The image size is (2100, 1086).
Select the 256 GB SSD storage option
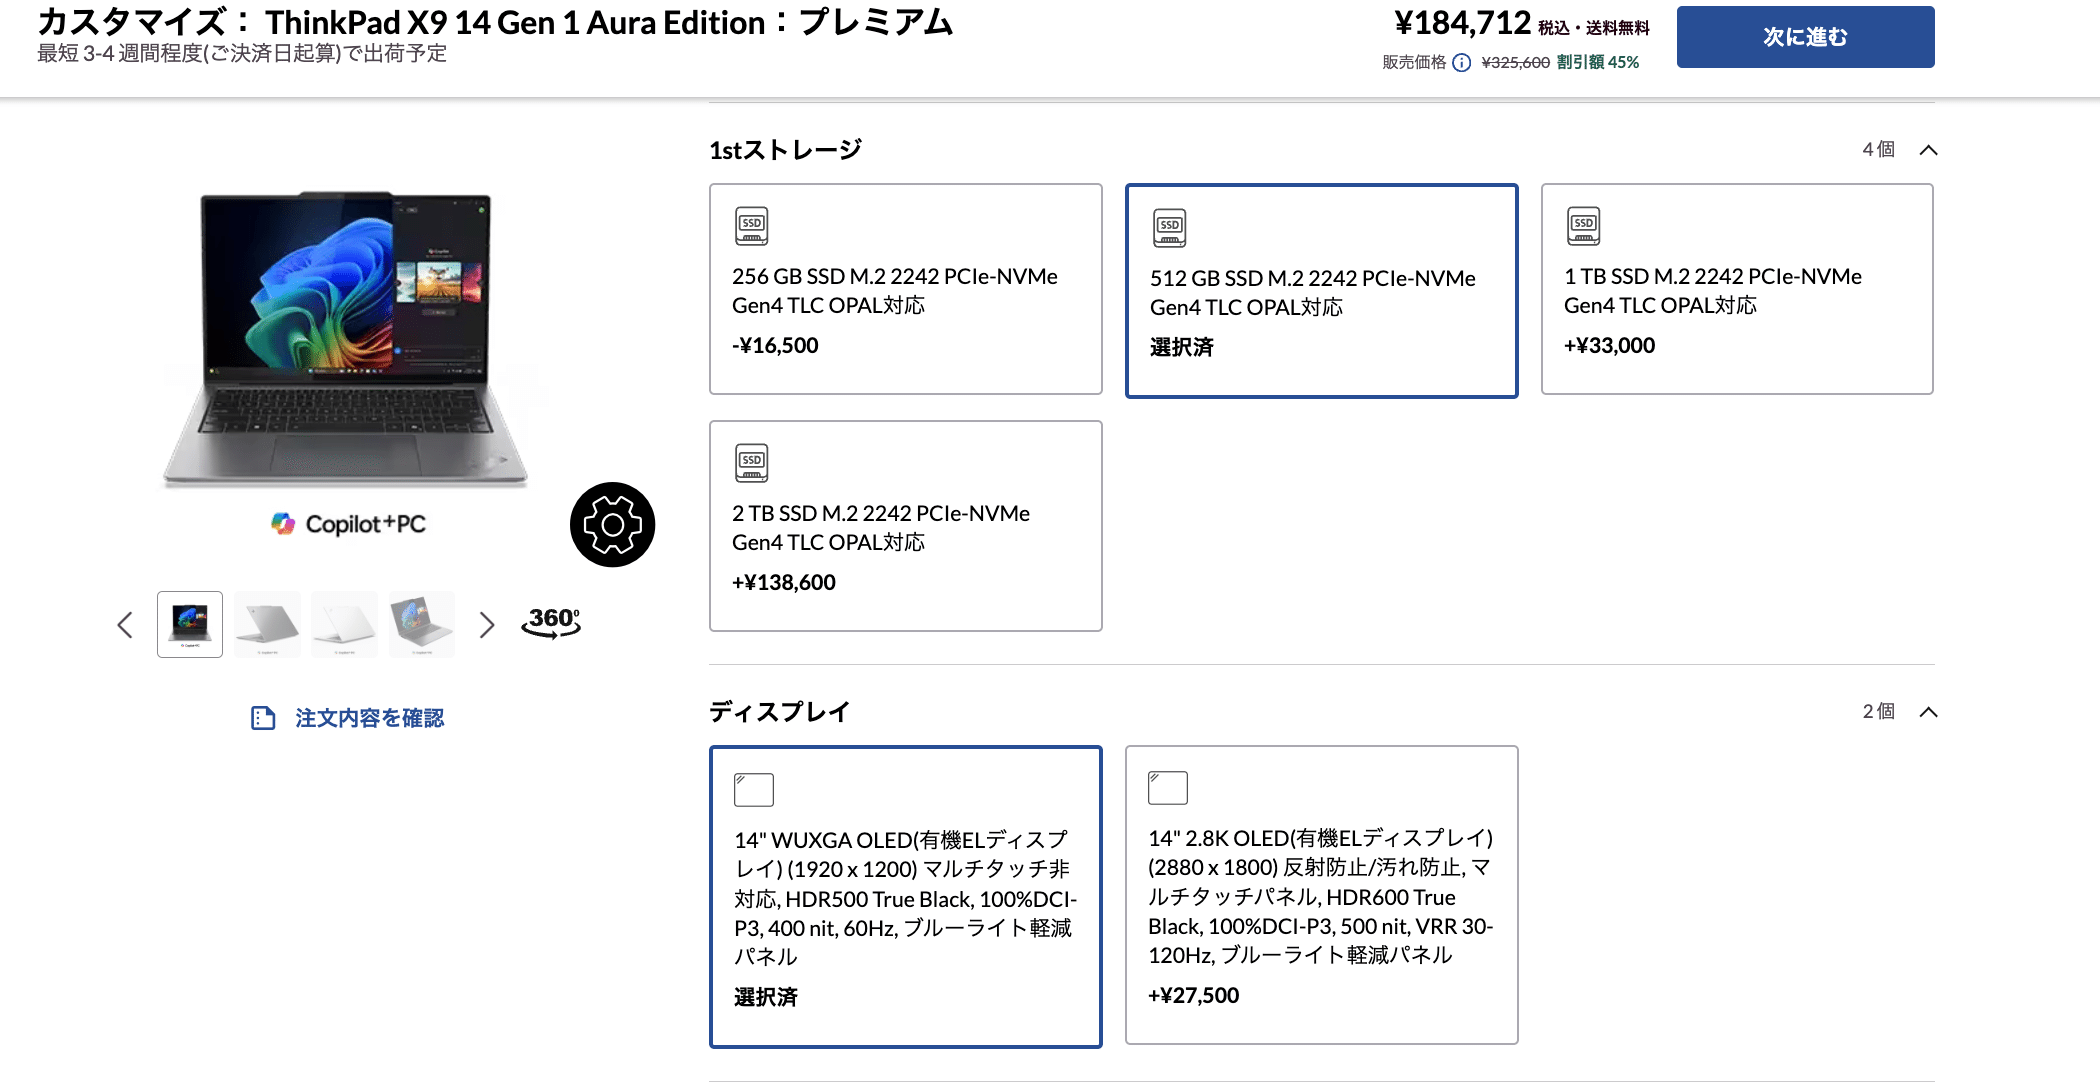point(905,289)
